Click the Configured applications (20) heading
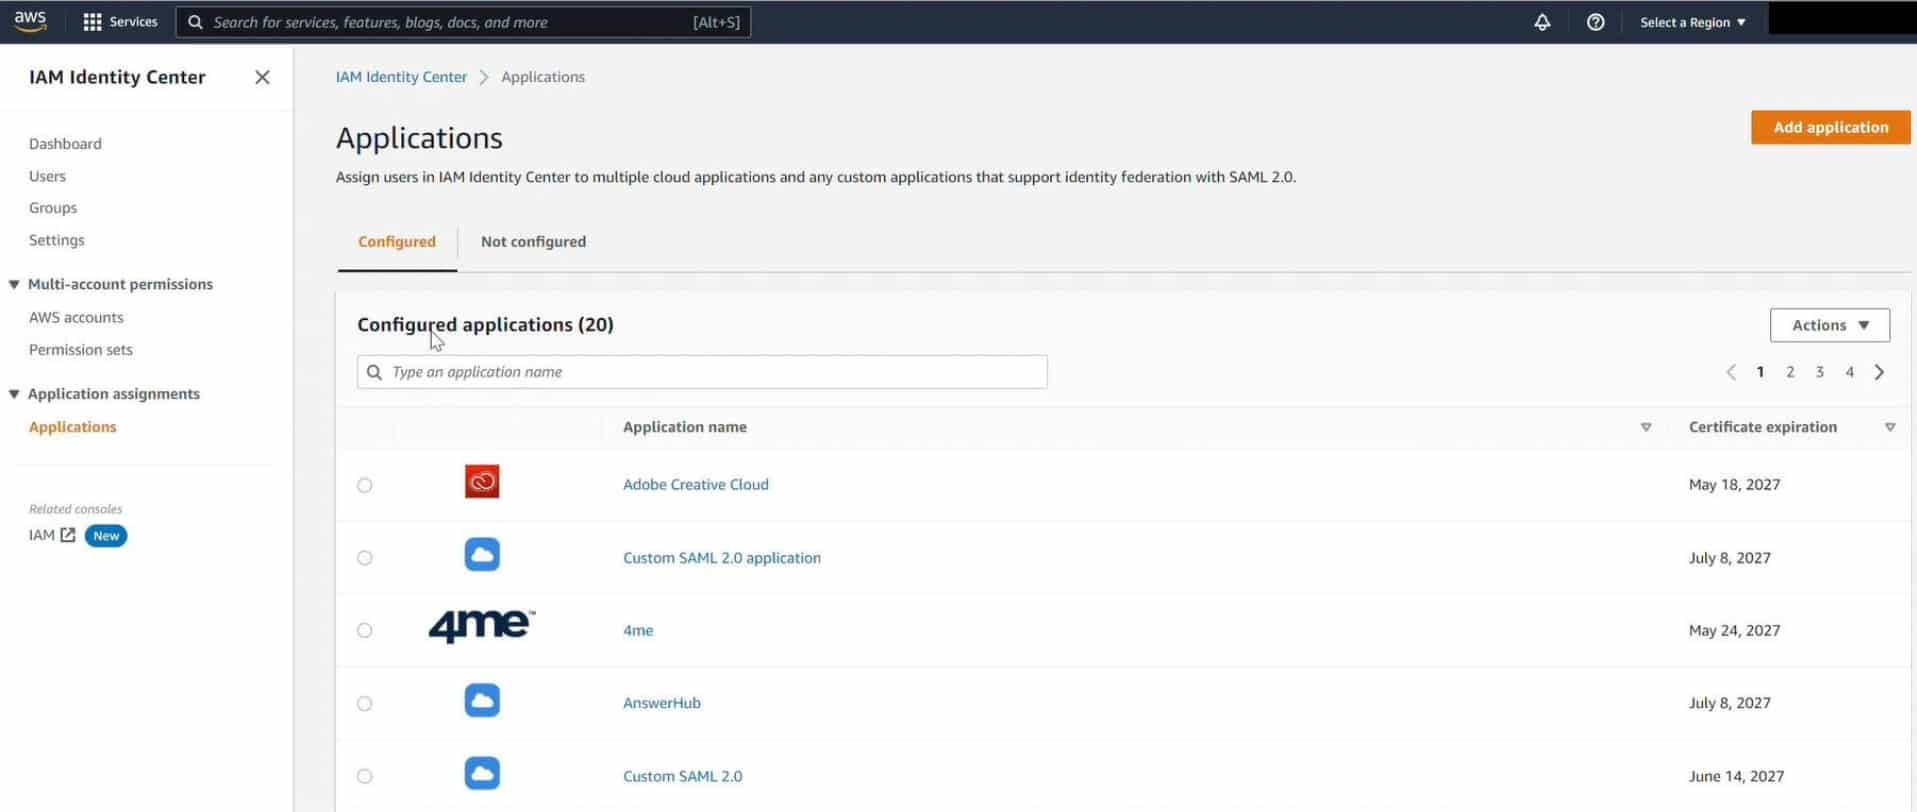Image resolution: width=1917 pixels, height=812 pixels. [485, 324]
